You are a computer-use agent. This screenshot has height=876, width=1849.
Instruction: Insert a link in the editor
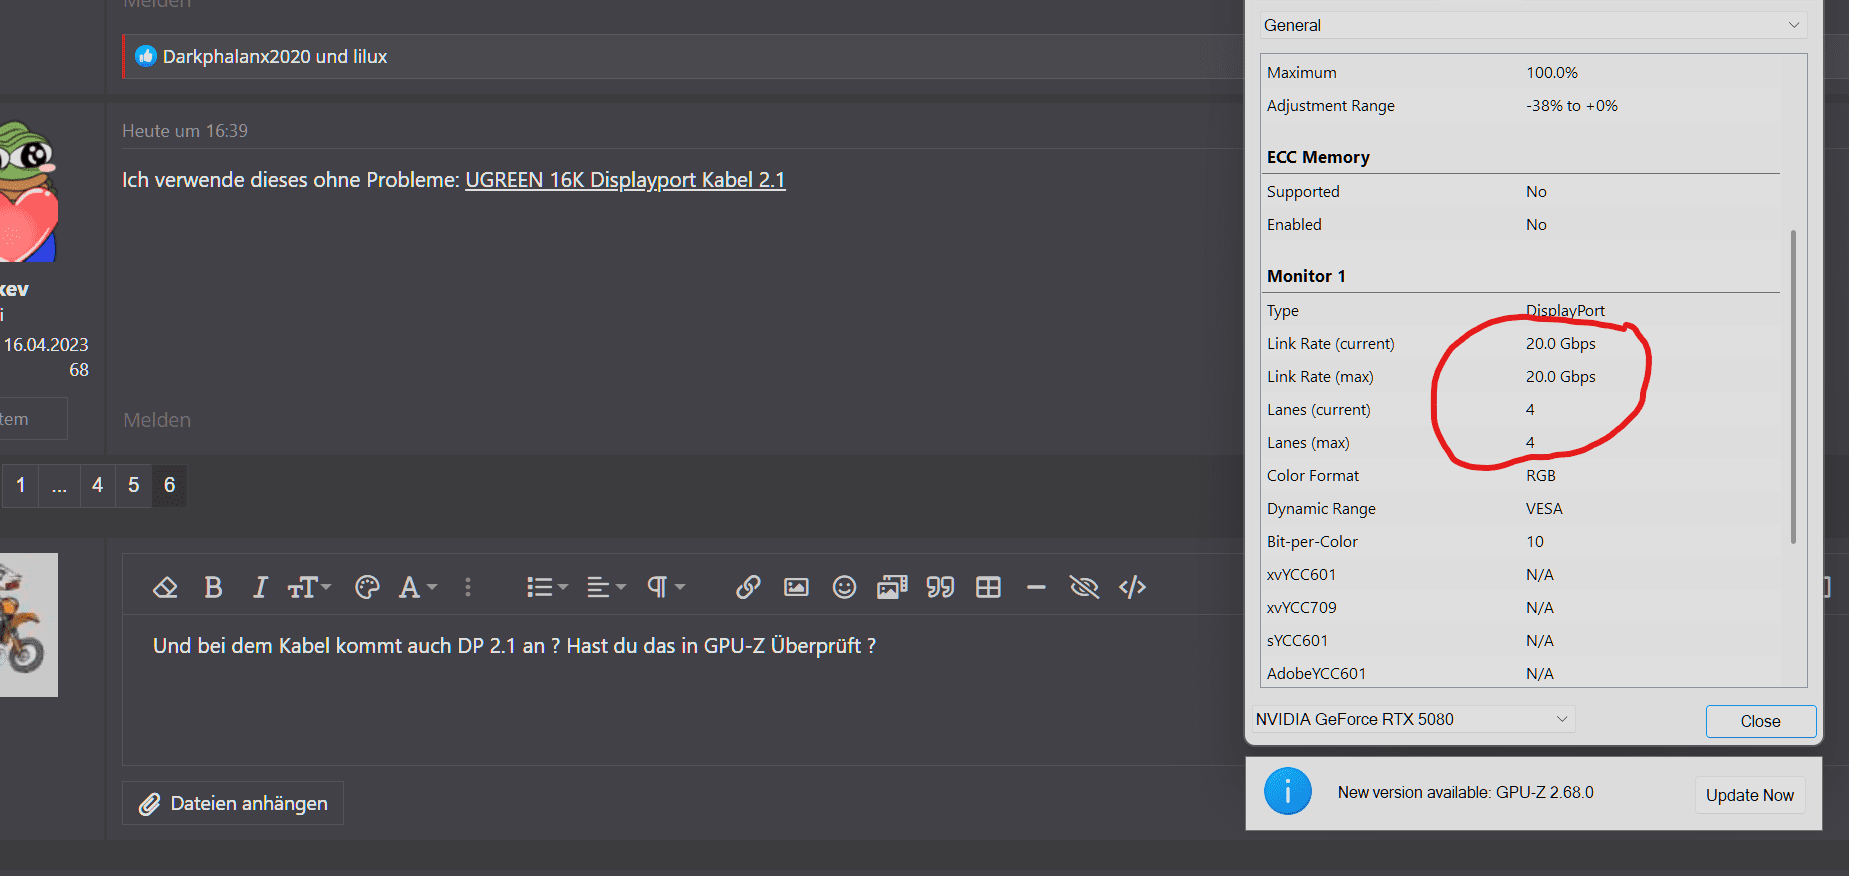pyautogui.click(x=748, y=587)
